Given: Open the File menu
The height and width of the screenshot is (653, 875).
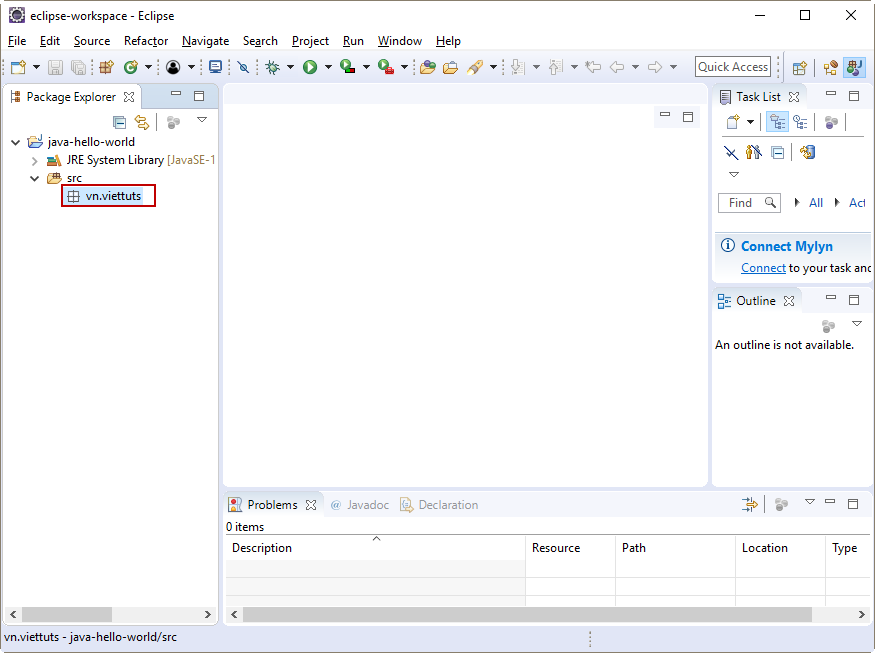Looking at the screenshot, I should [17, 41].
